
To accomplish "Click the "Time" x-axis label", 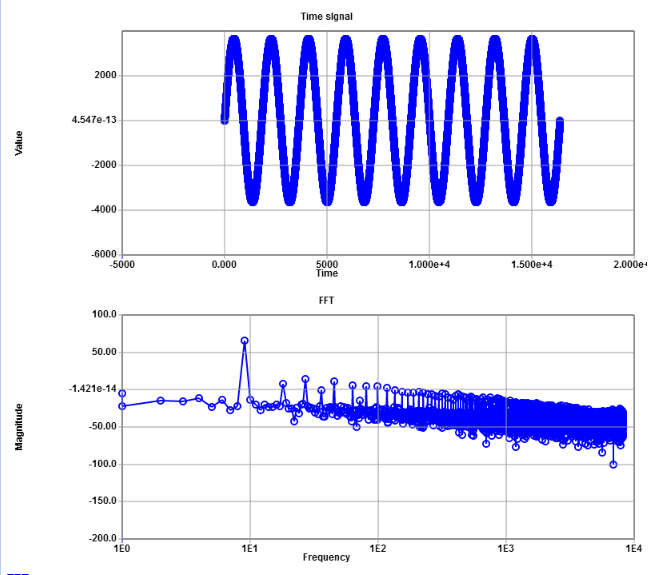I will click(x=327, y=273).
